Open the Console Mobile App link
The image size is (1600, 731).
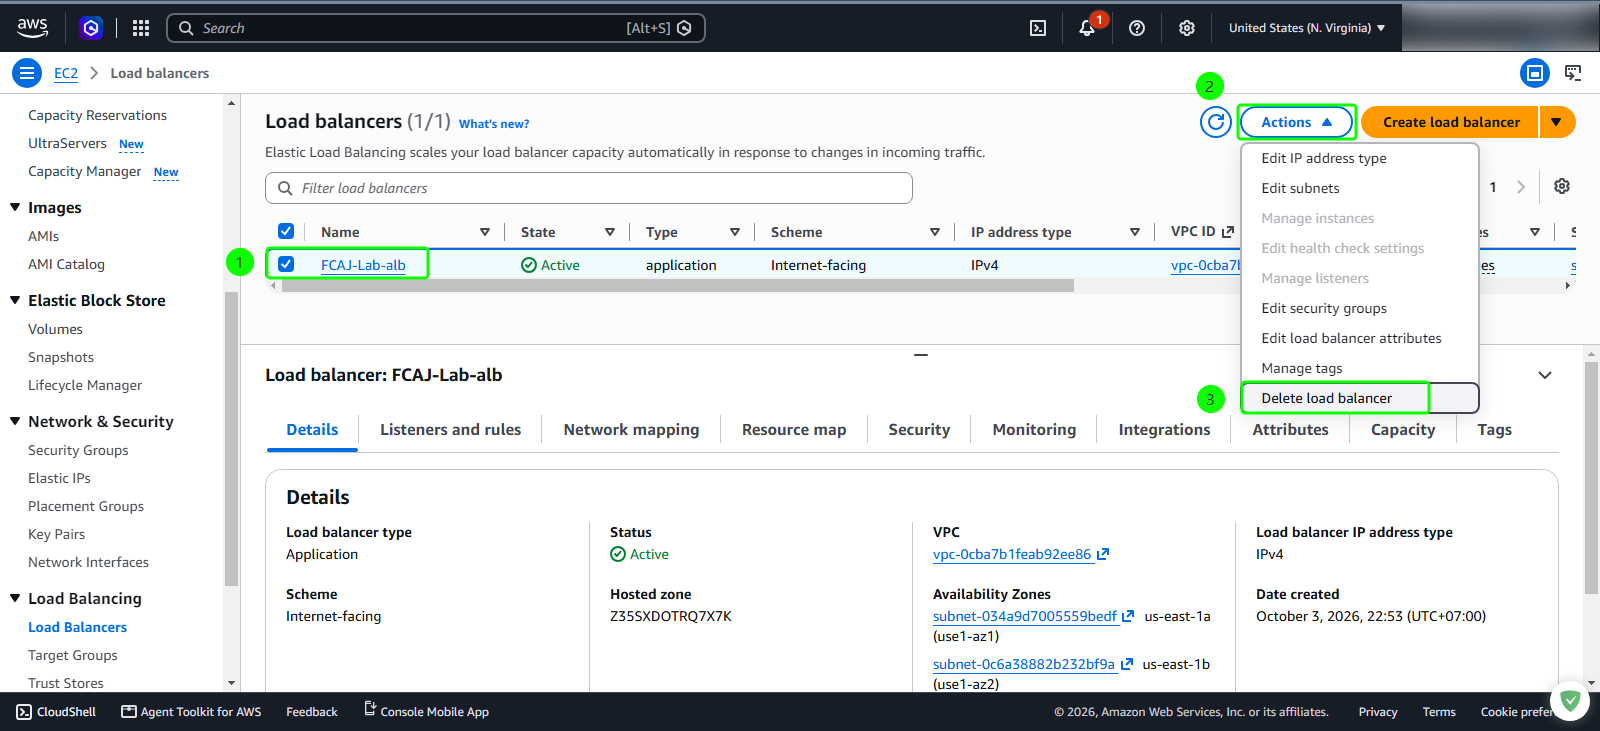click(426, 712)
